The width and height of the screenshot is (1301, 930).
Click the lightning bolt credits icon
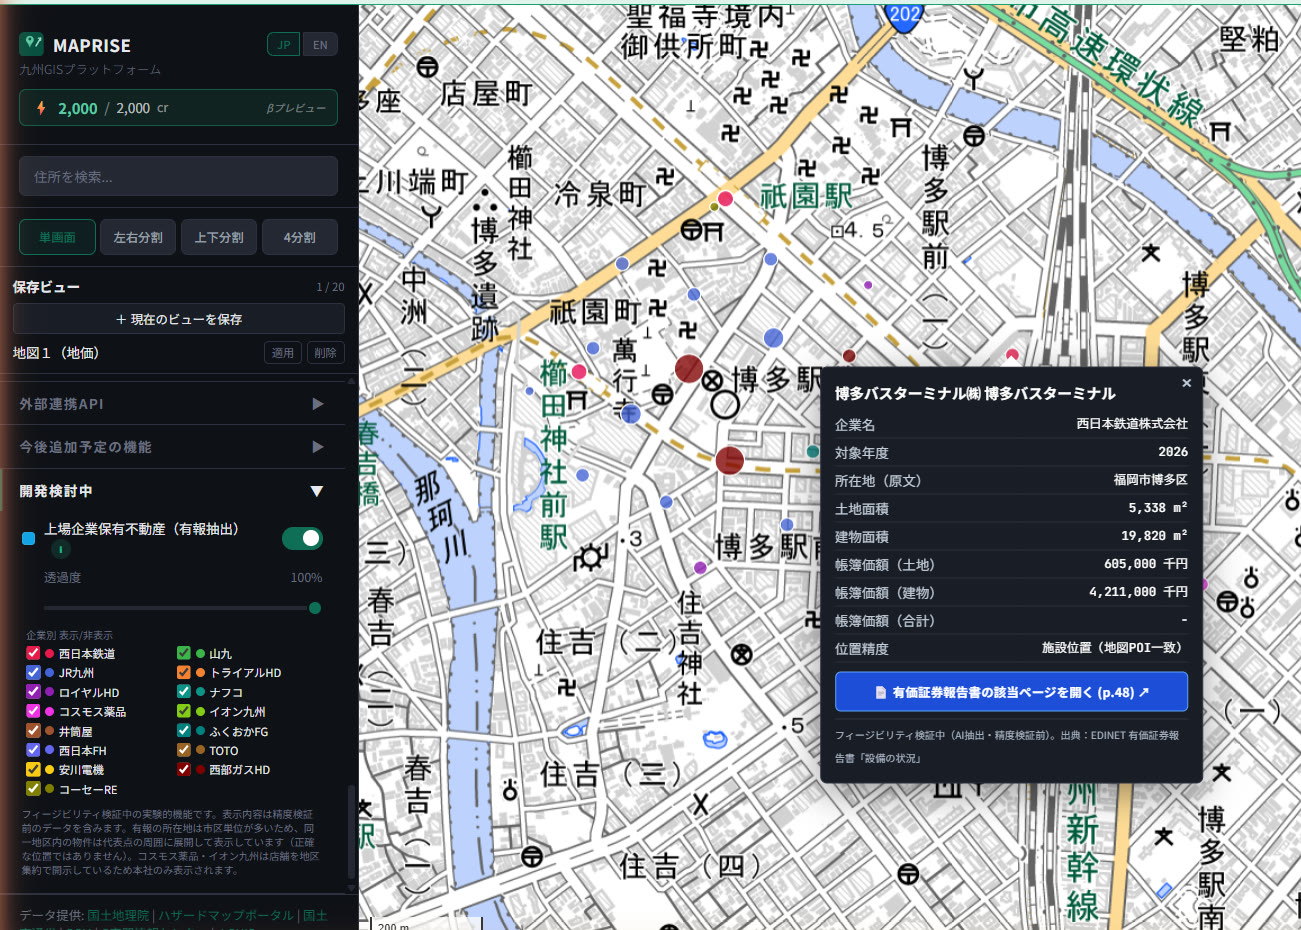click(41, 108)
